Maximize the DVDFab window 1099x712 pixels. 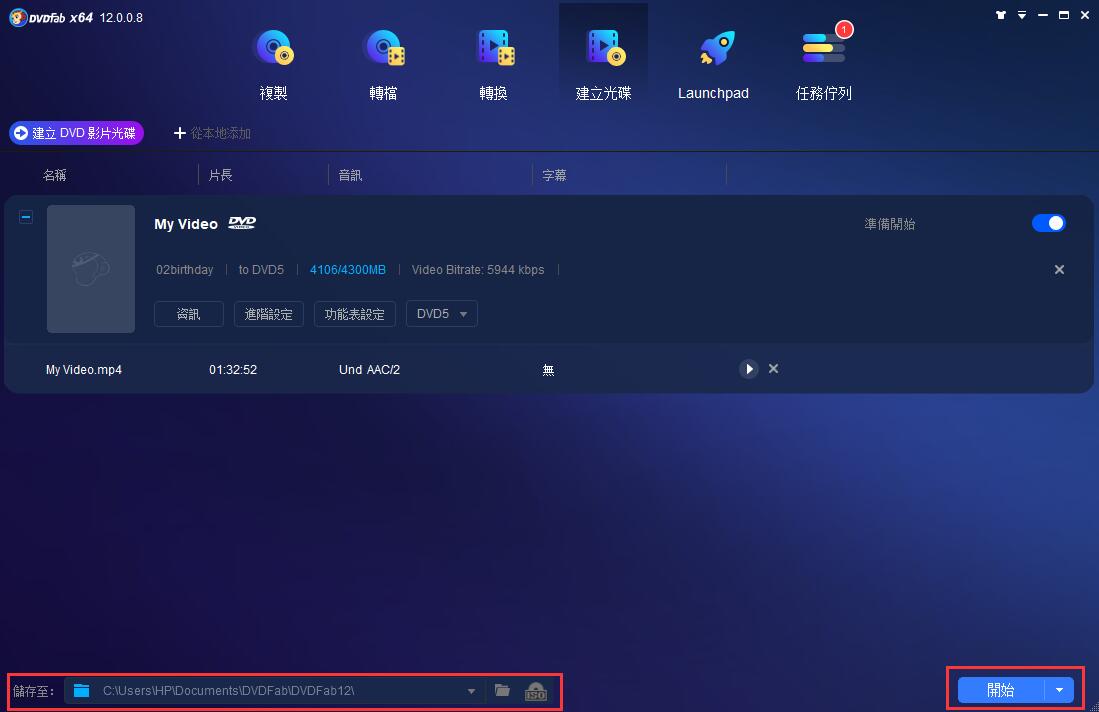pyautogui.click(x=1064, y=15)
